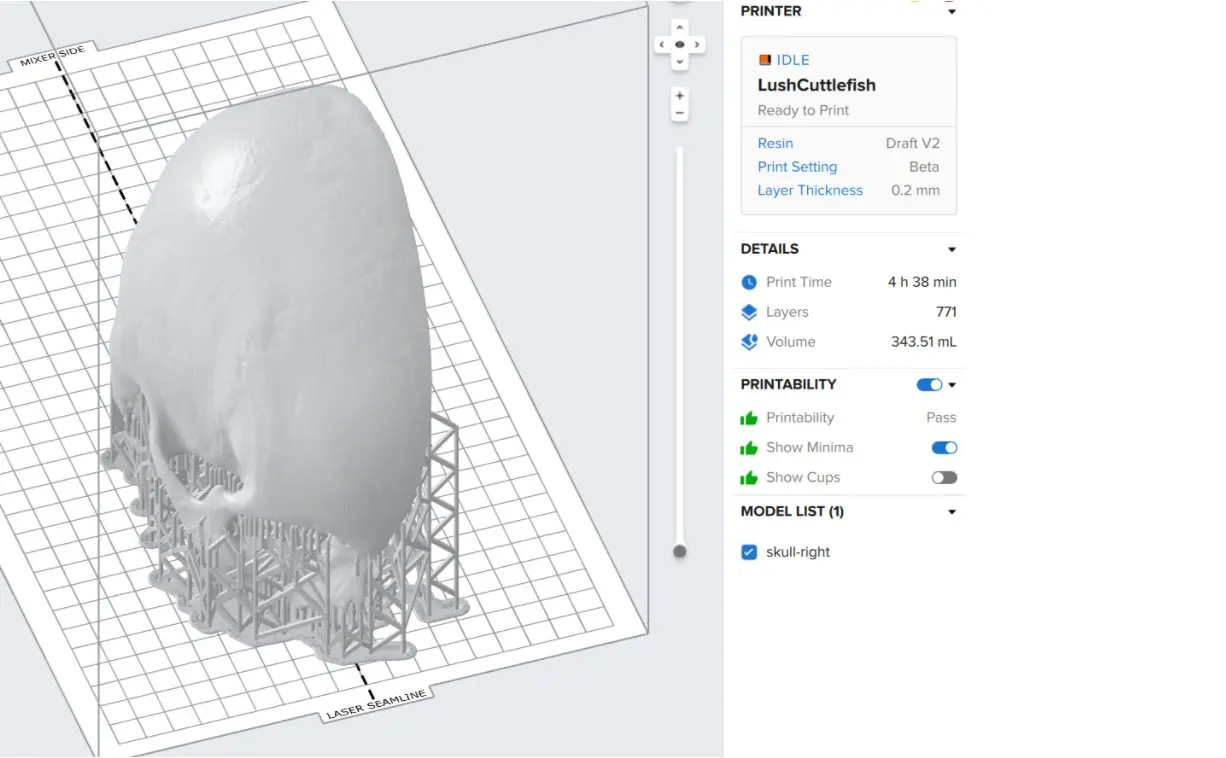Collapse the Printer section
The width and height of the screenshot is (1226, 758).
click(951, 12)
